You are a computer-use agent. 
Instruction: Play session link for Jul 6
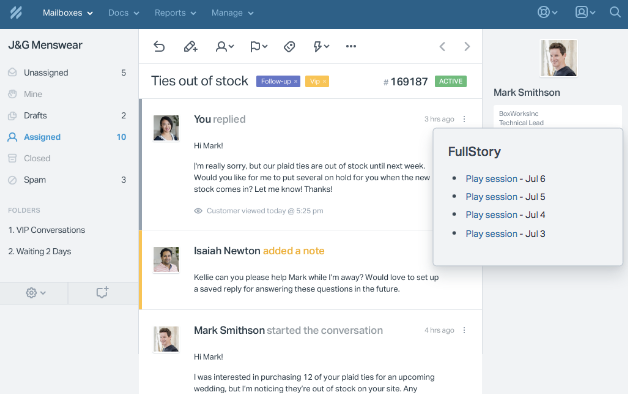pyautogui.click(x=491, y=179)
